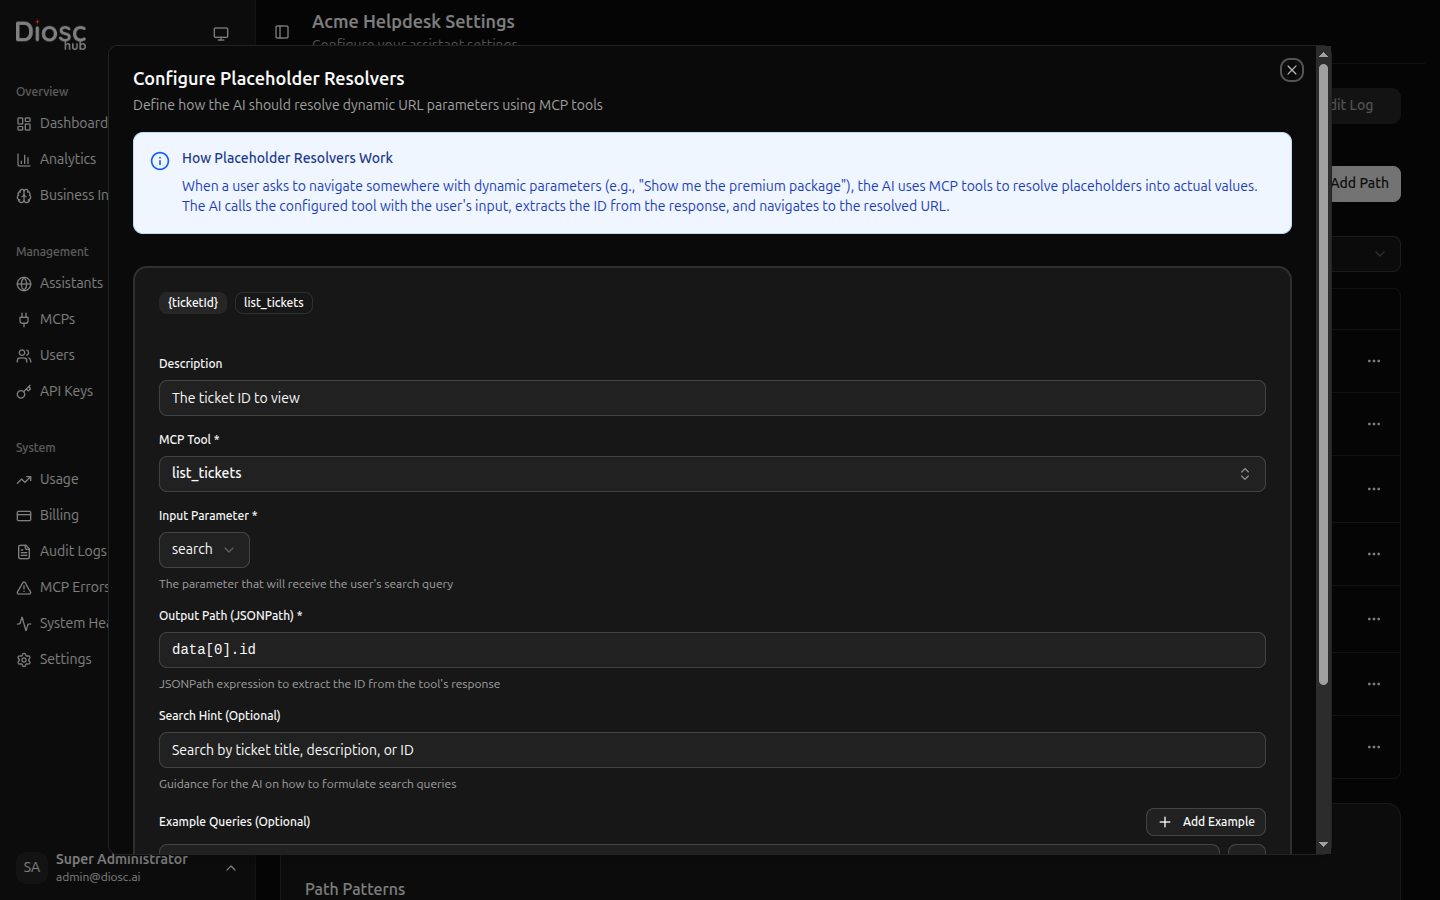Click the Billing card icon

click(23, 515)
